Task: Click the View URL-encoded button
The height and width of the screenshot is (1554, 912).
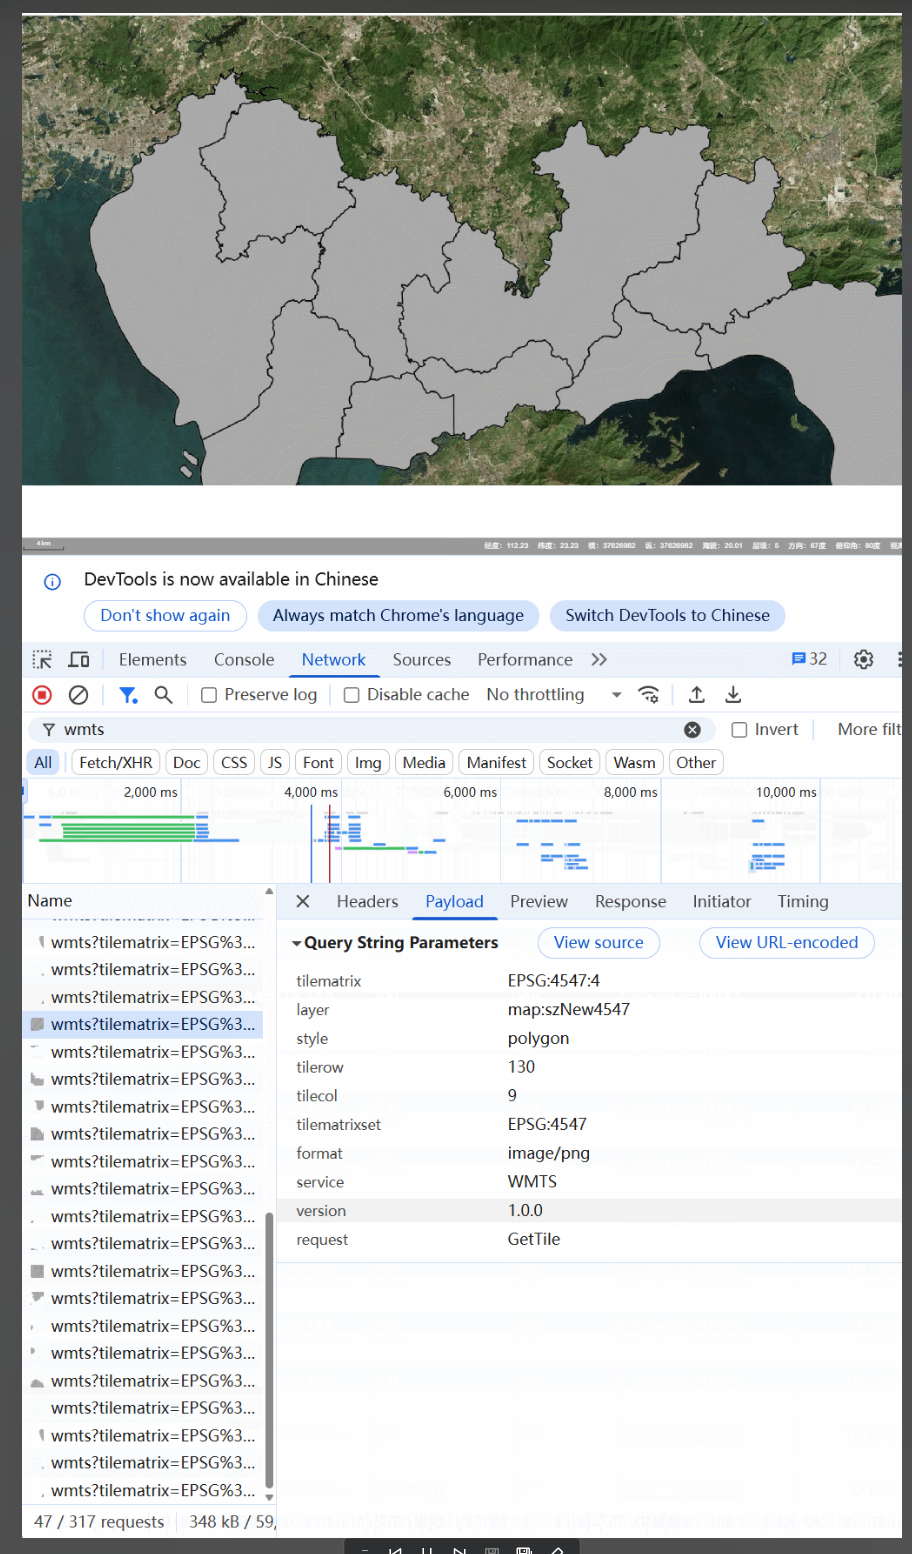Action: click(786, 942)
